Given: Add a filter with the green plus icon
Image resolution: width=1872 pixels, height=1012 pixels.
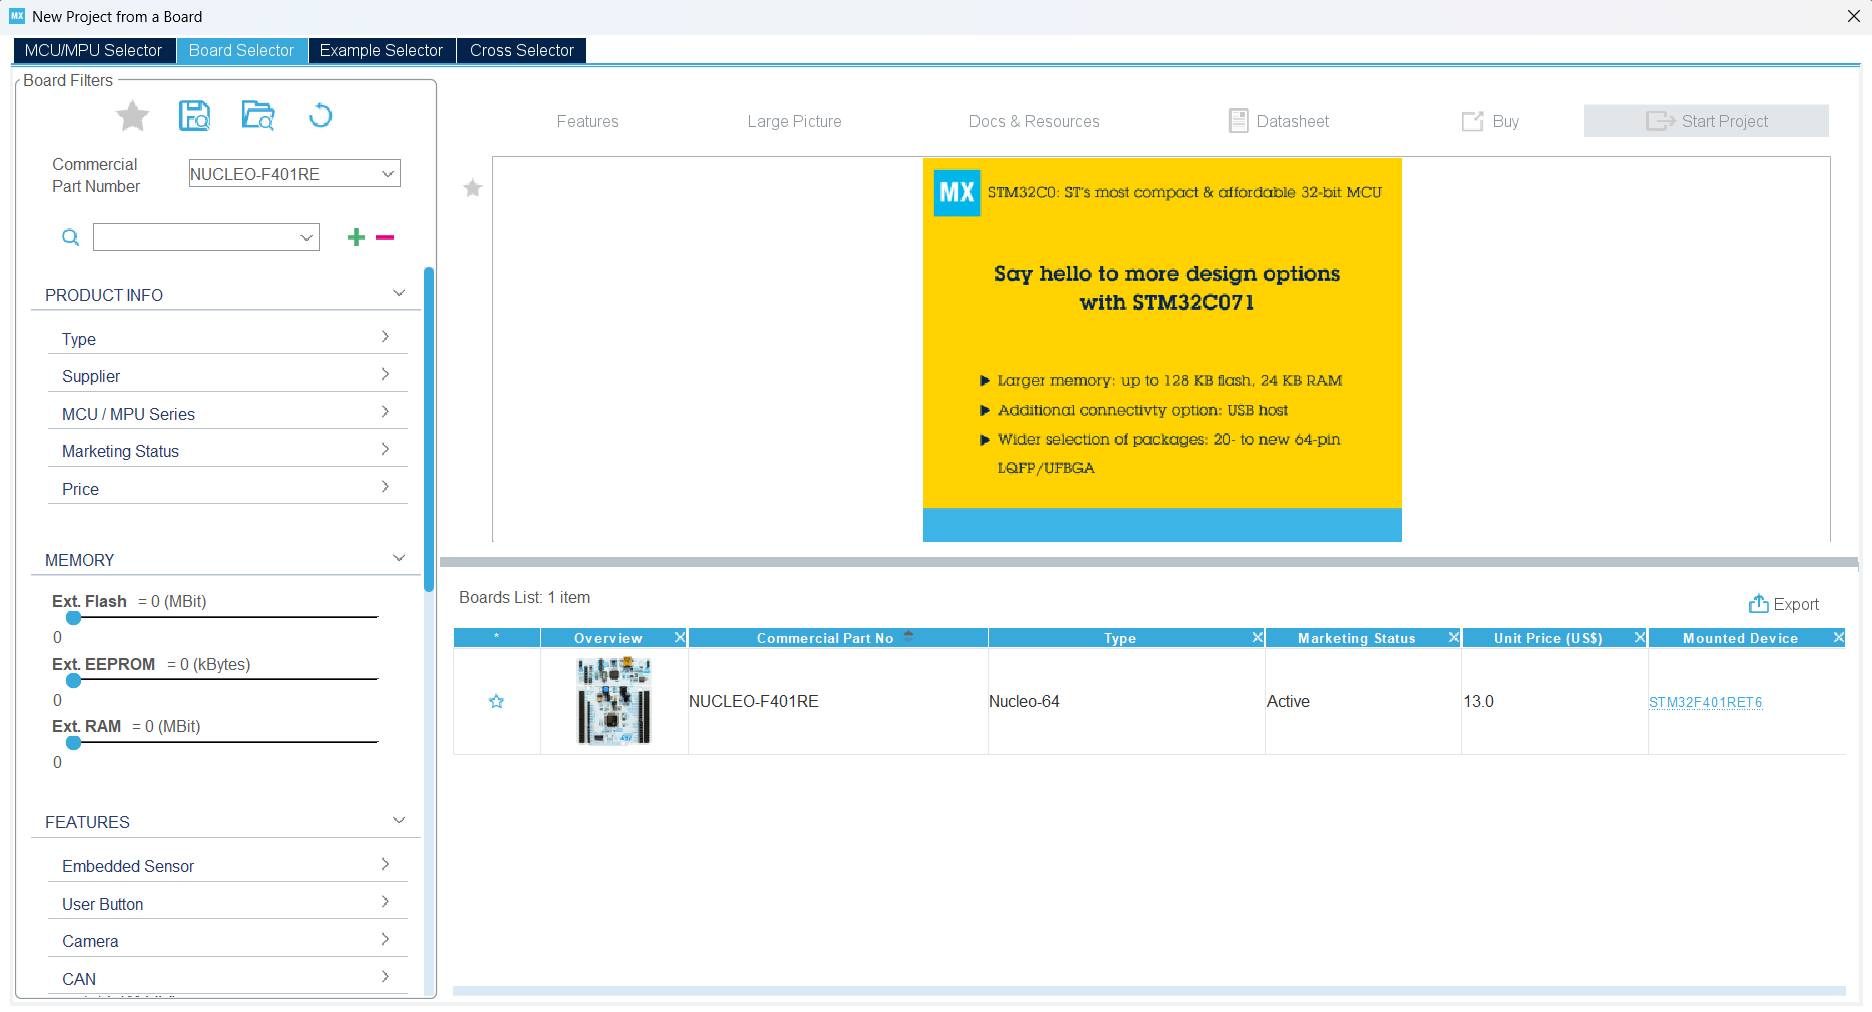Looking at the screenshot, I should [x=356, y=237].
